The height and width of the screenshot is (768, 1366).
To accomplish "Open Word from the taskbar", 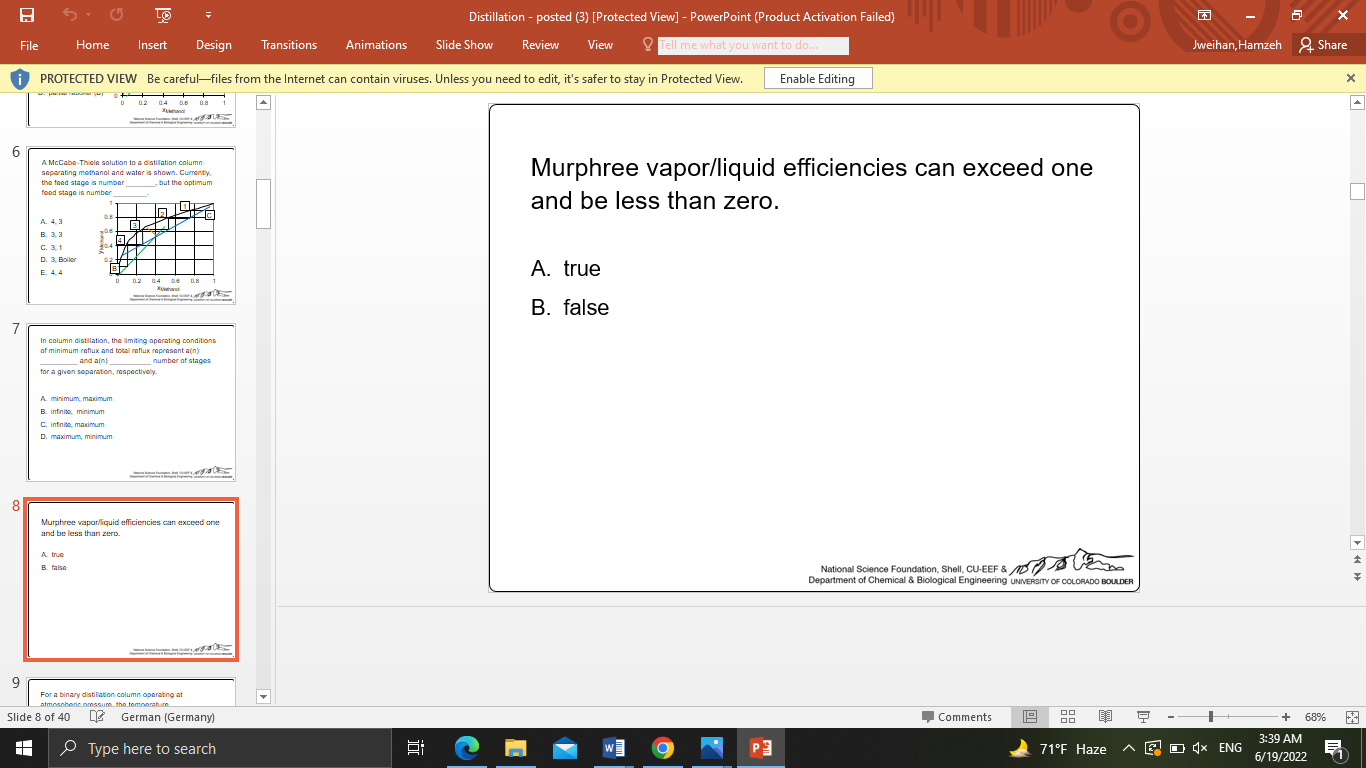I will pyautogui.click(x=613, y=748).
